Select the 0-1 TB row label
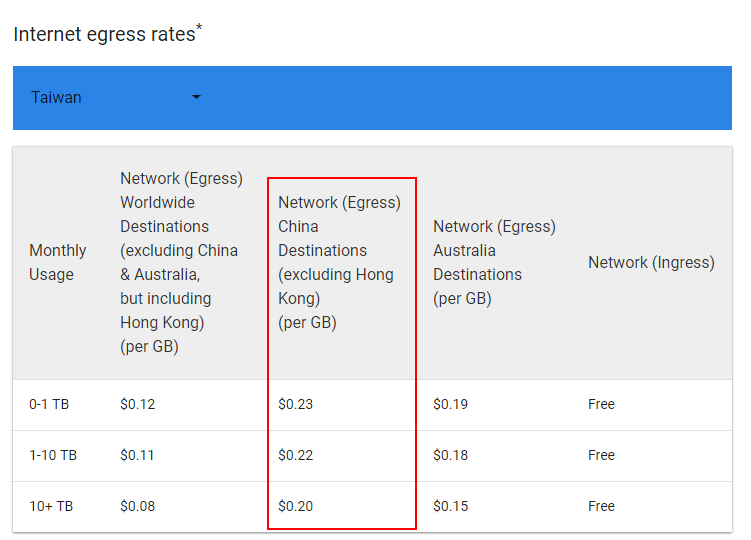 pos(49,404)
